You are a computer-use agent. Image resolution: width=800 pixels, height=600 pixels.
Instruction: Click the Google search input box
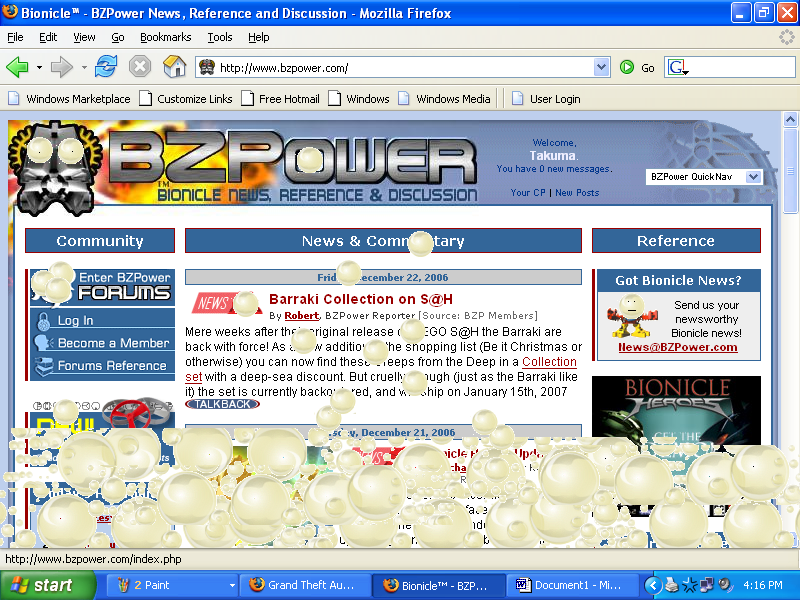[742, 67]
